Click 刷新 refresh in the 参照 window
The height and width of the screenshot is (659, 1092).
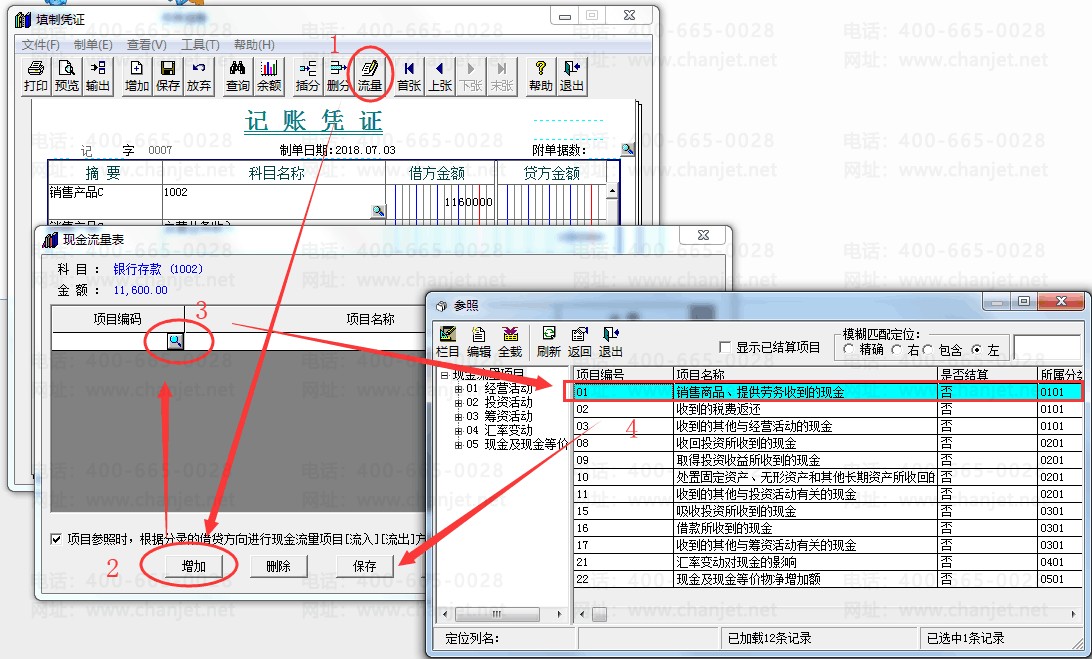point(549,342)
